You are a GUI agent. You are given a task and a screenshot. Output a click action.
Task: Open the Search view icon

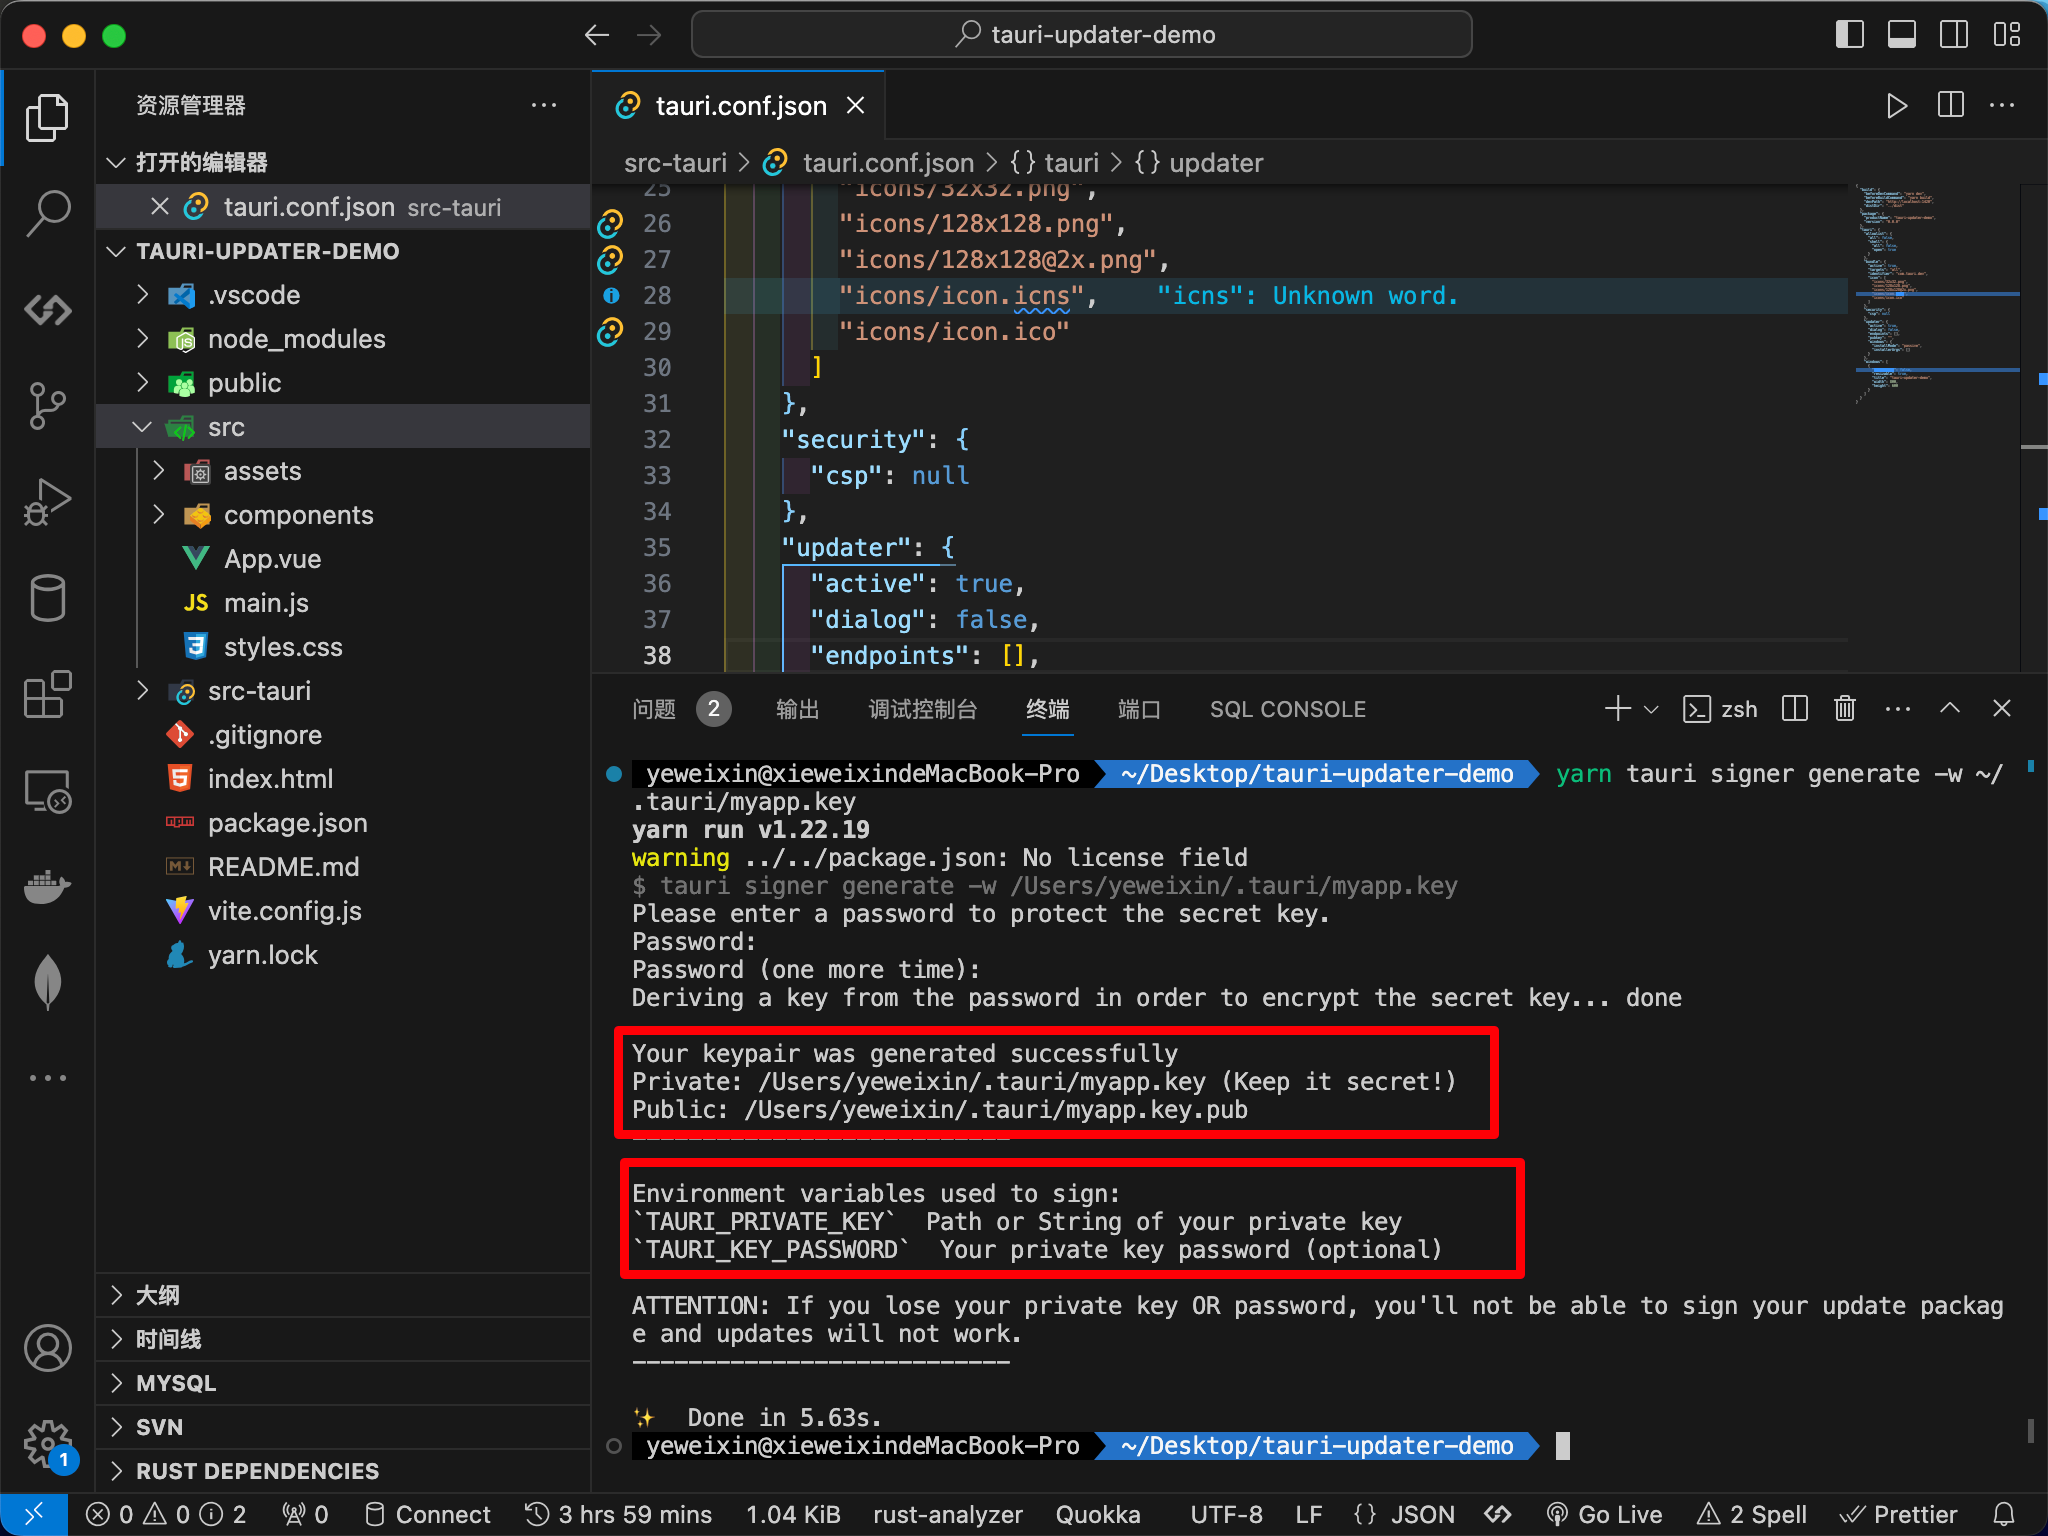coord(47,213)
